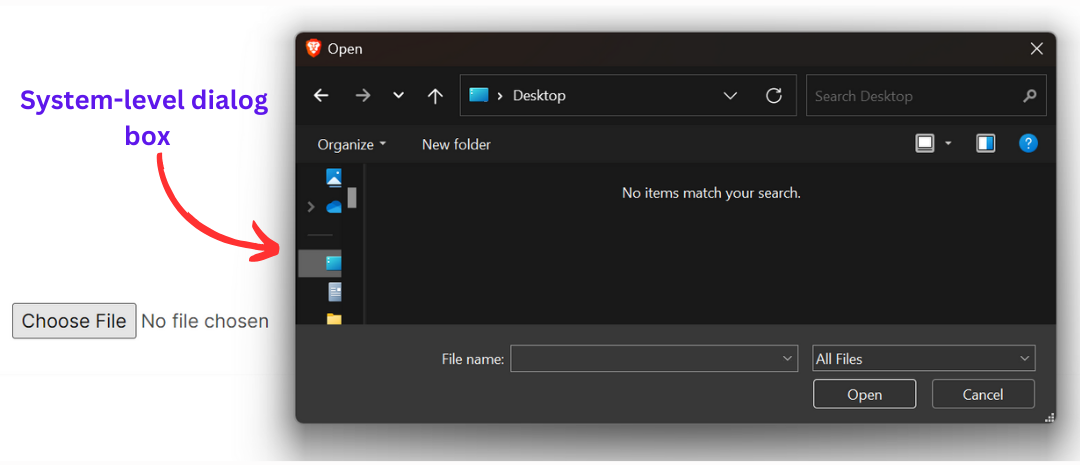The height and width of the screenshot is (465, 1080).
Task: Go up one folder level
Action: pos(435,96)
